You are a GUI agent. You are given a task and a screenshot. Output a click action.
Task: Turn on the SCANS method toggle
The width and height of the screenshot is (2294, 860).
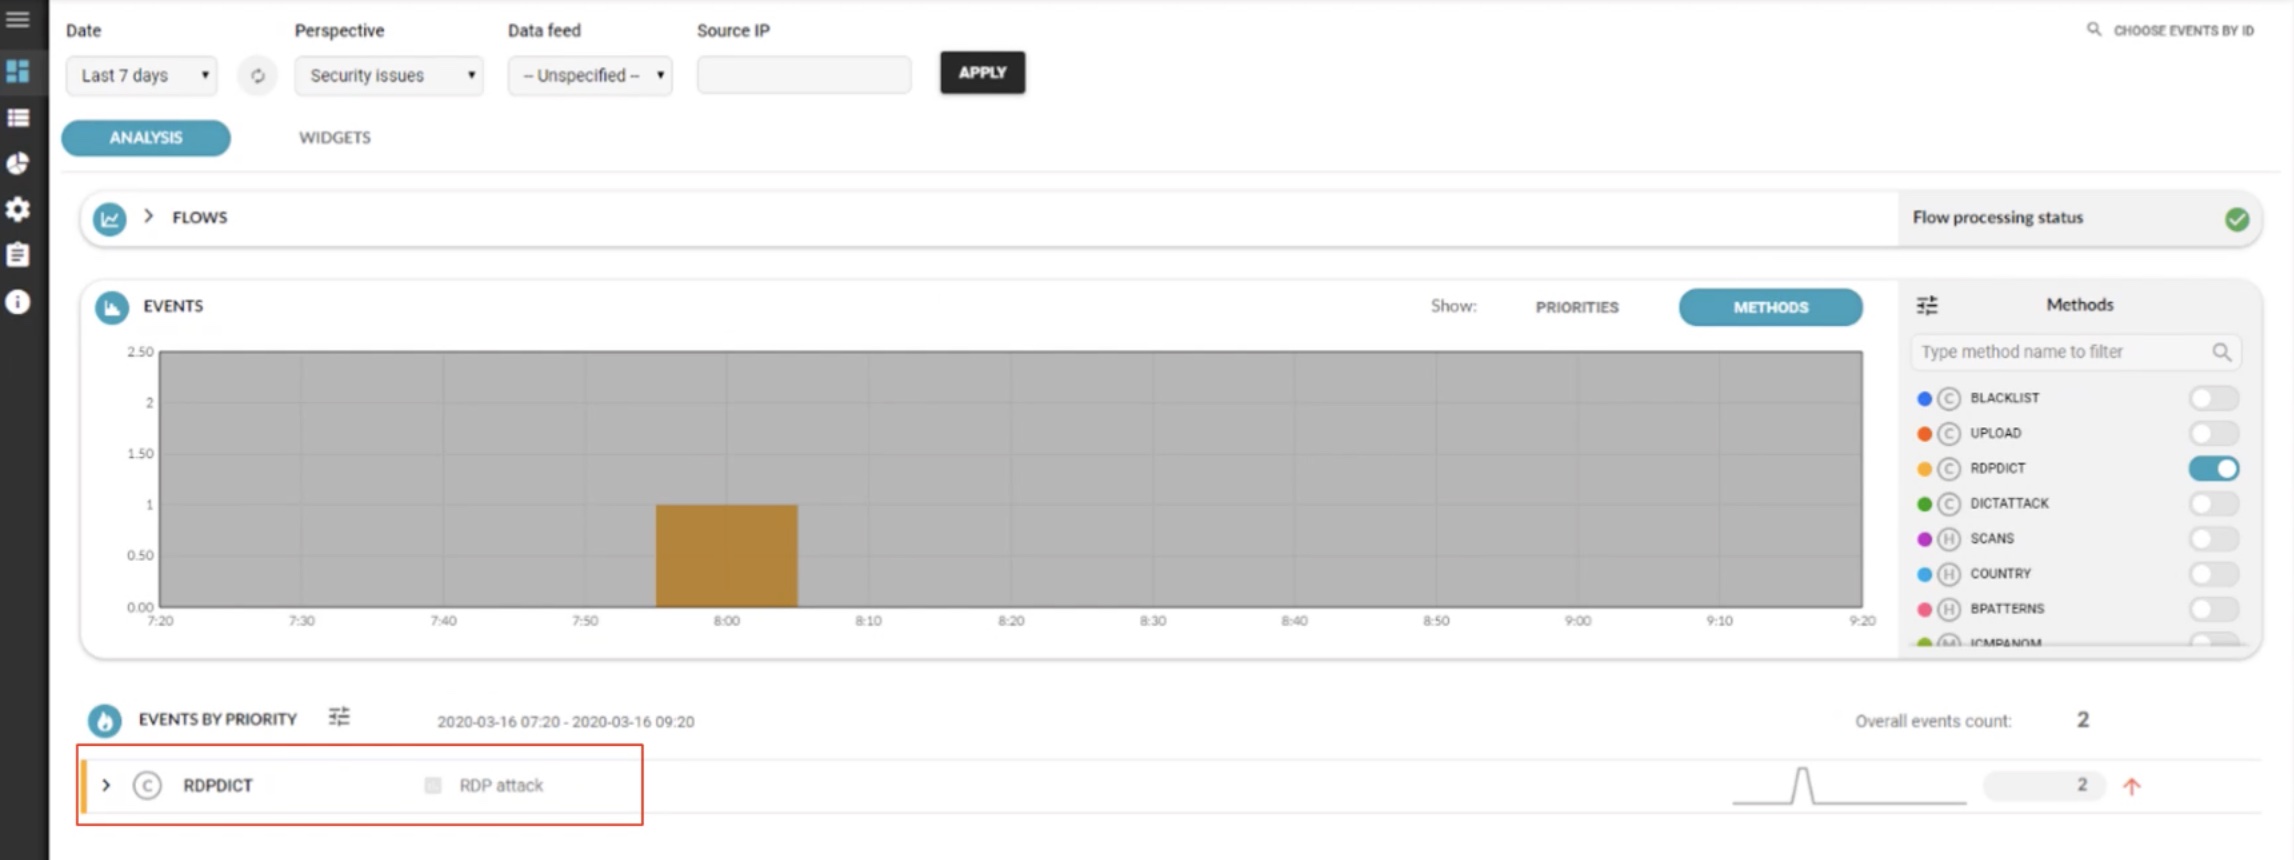pos(2213,539)
